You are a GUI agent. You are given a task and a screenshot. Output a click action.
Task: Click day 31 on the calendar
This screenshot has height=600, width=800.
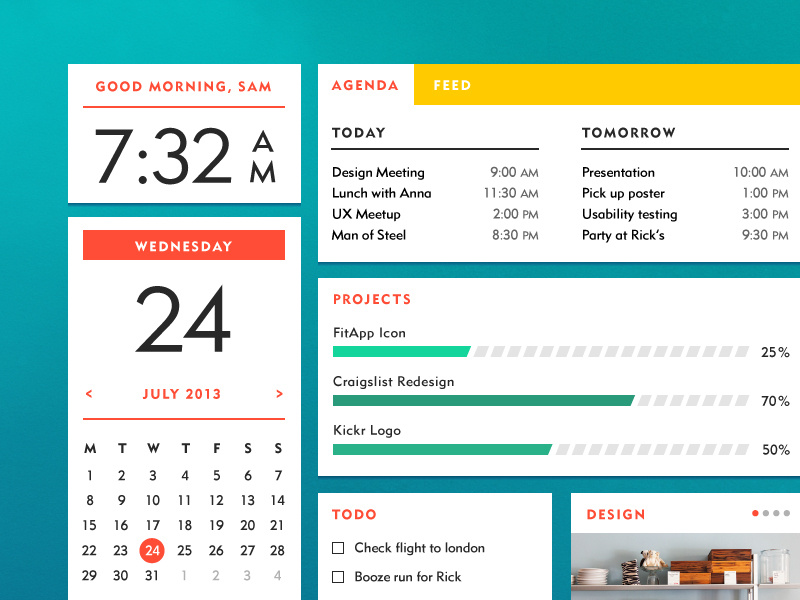point(153,575)
